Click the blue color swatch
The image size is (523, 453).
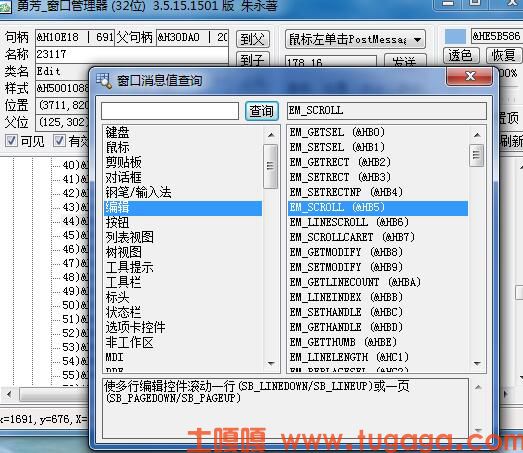[455, 36]
